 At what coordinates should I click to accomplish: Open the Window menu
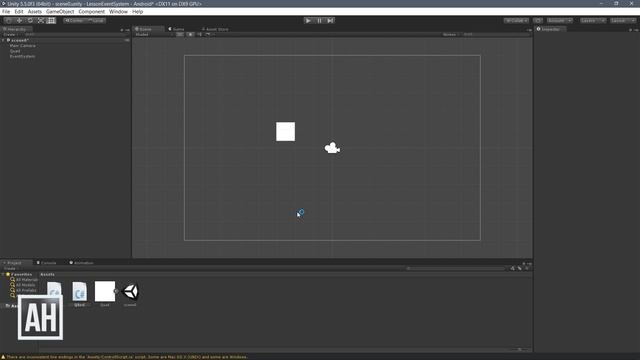(118, 11)
